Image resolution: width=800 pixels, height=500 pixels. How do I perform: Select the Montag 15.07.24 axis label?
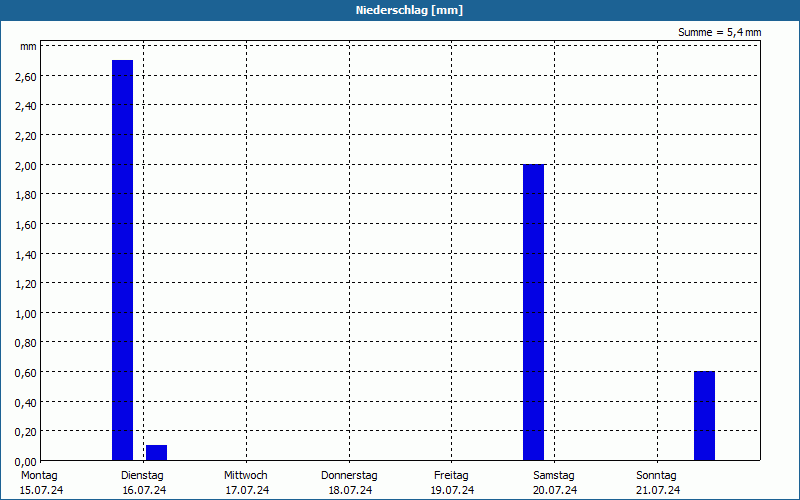pyautogui.click(x=41, y=483)
